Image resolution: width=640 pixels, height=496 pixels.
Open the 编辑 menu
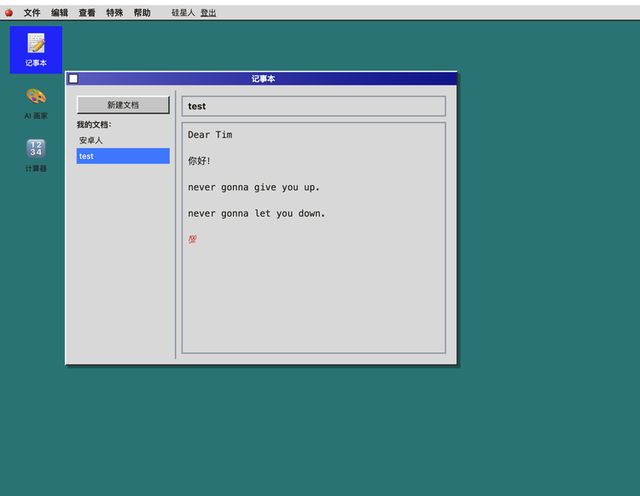(60, 13)
